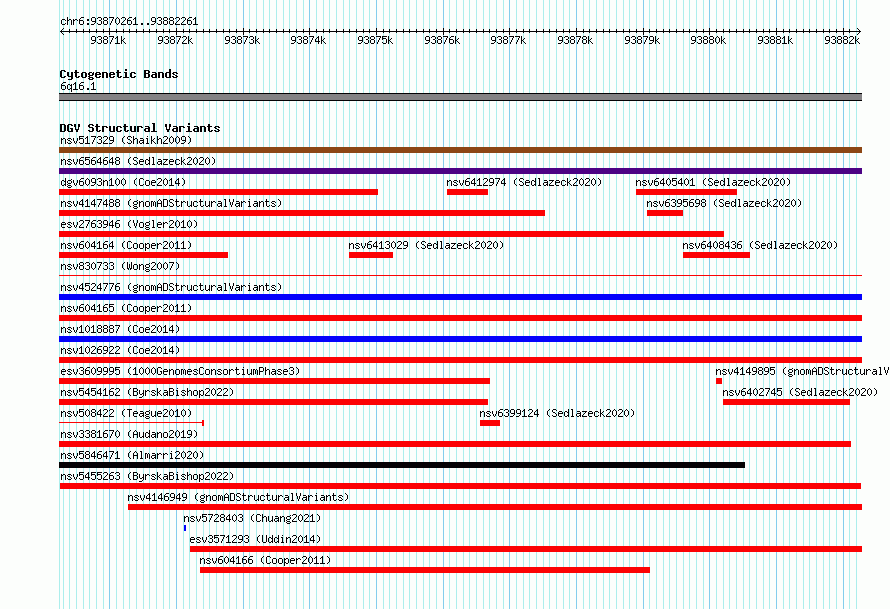Click nsv5455263 (ByrskaBishop2022) label
Viewport: 890px width, 609px height.
click(147, 476)
